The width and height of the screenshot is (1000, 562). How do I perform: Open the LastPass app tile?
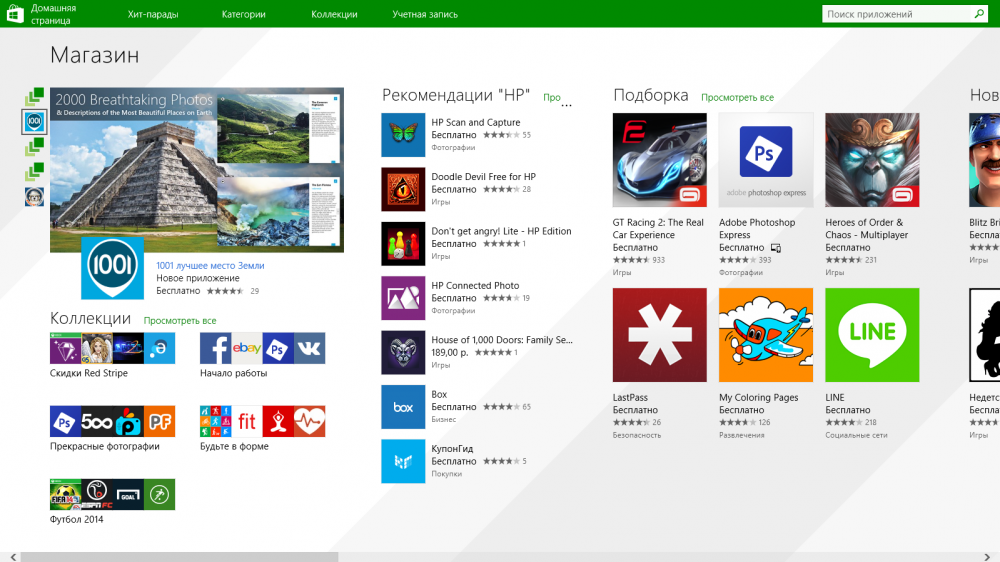659,335
